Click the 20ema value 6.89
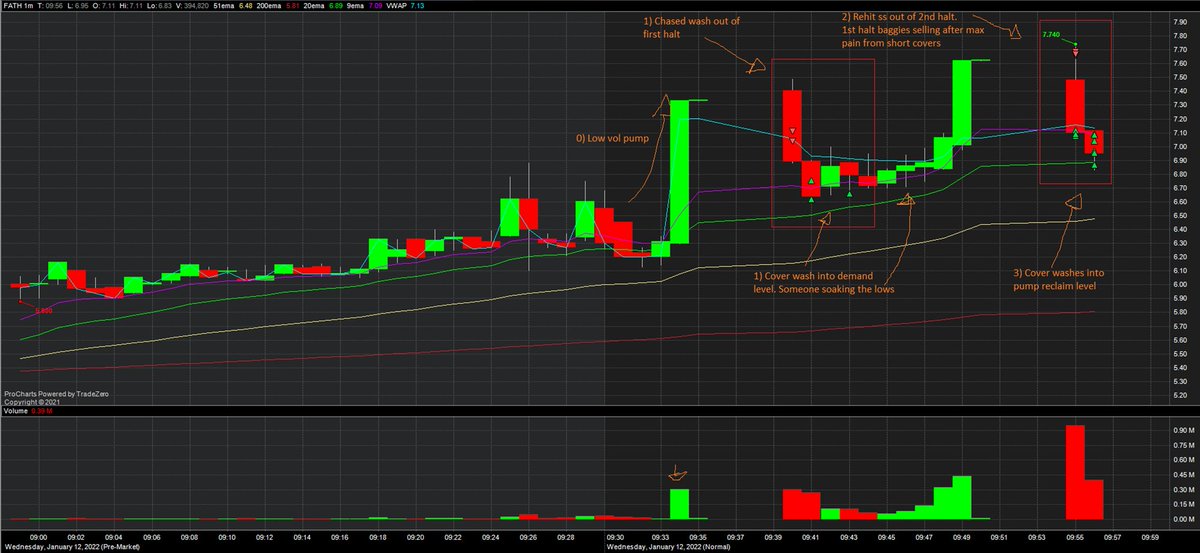 coord(336,6)
